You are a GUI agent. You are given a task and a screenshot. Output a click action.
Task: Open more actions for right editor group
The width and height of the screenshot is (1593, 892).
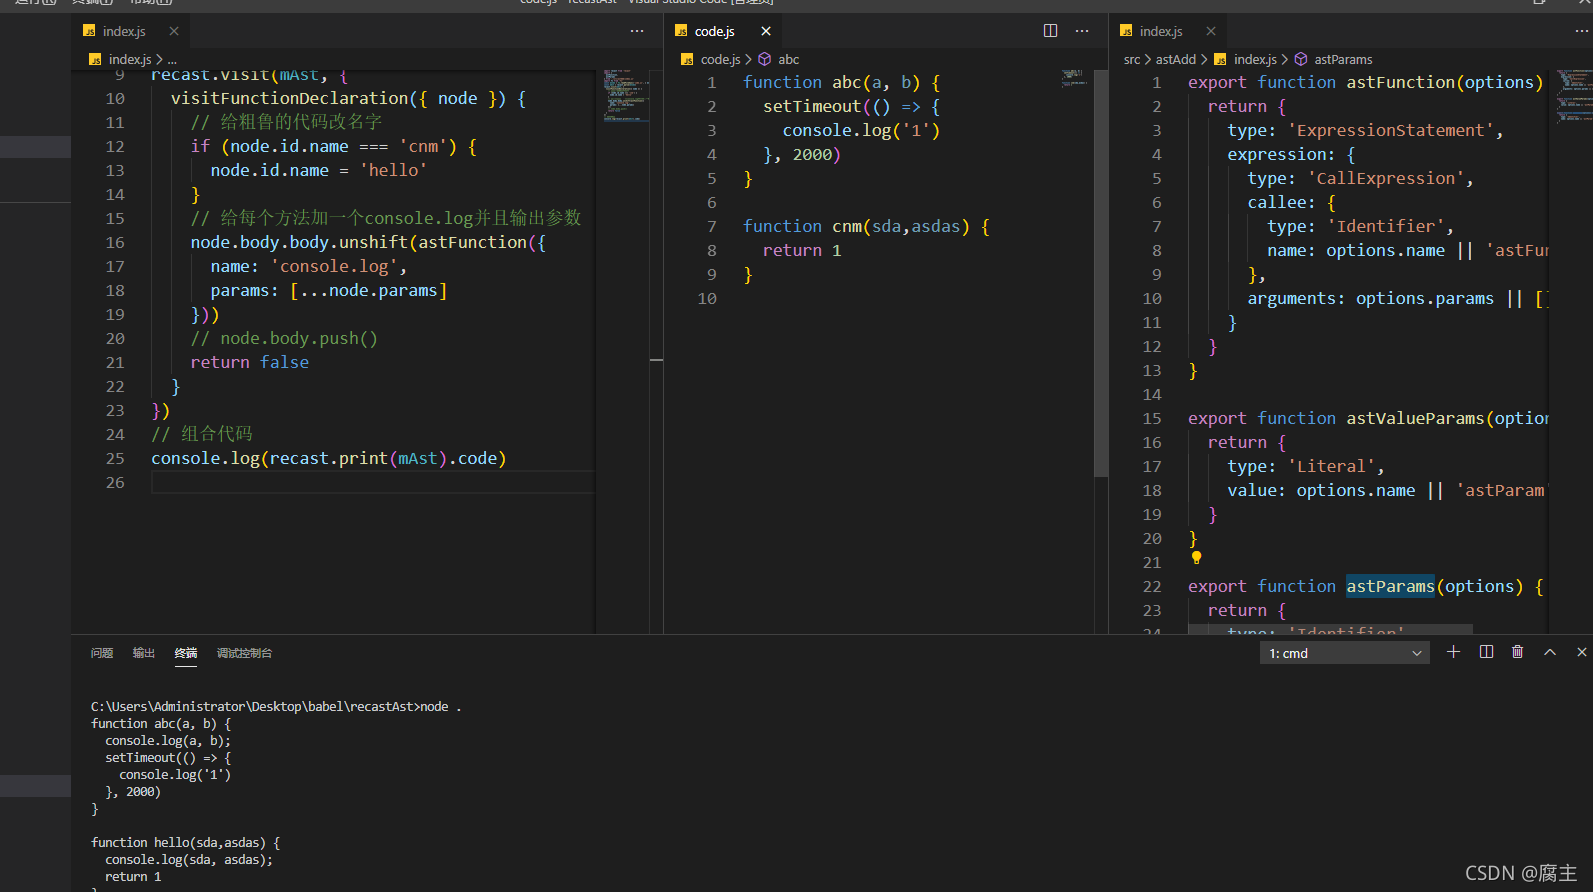[1582, 31]
